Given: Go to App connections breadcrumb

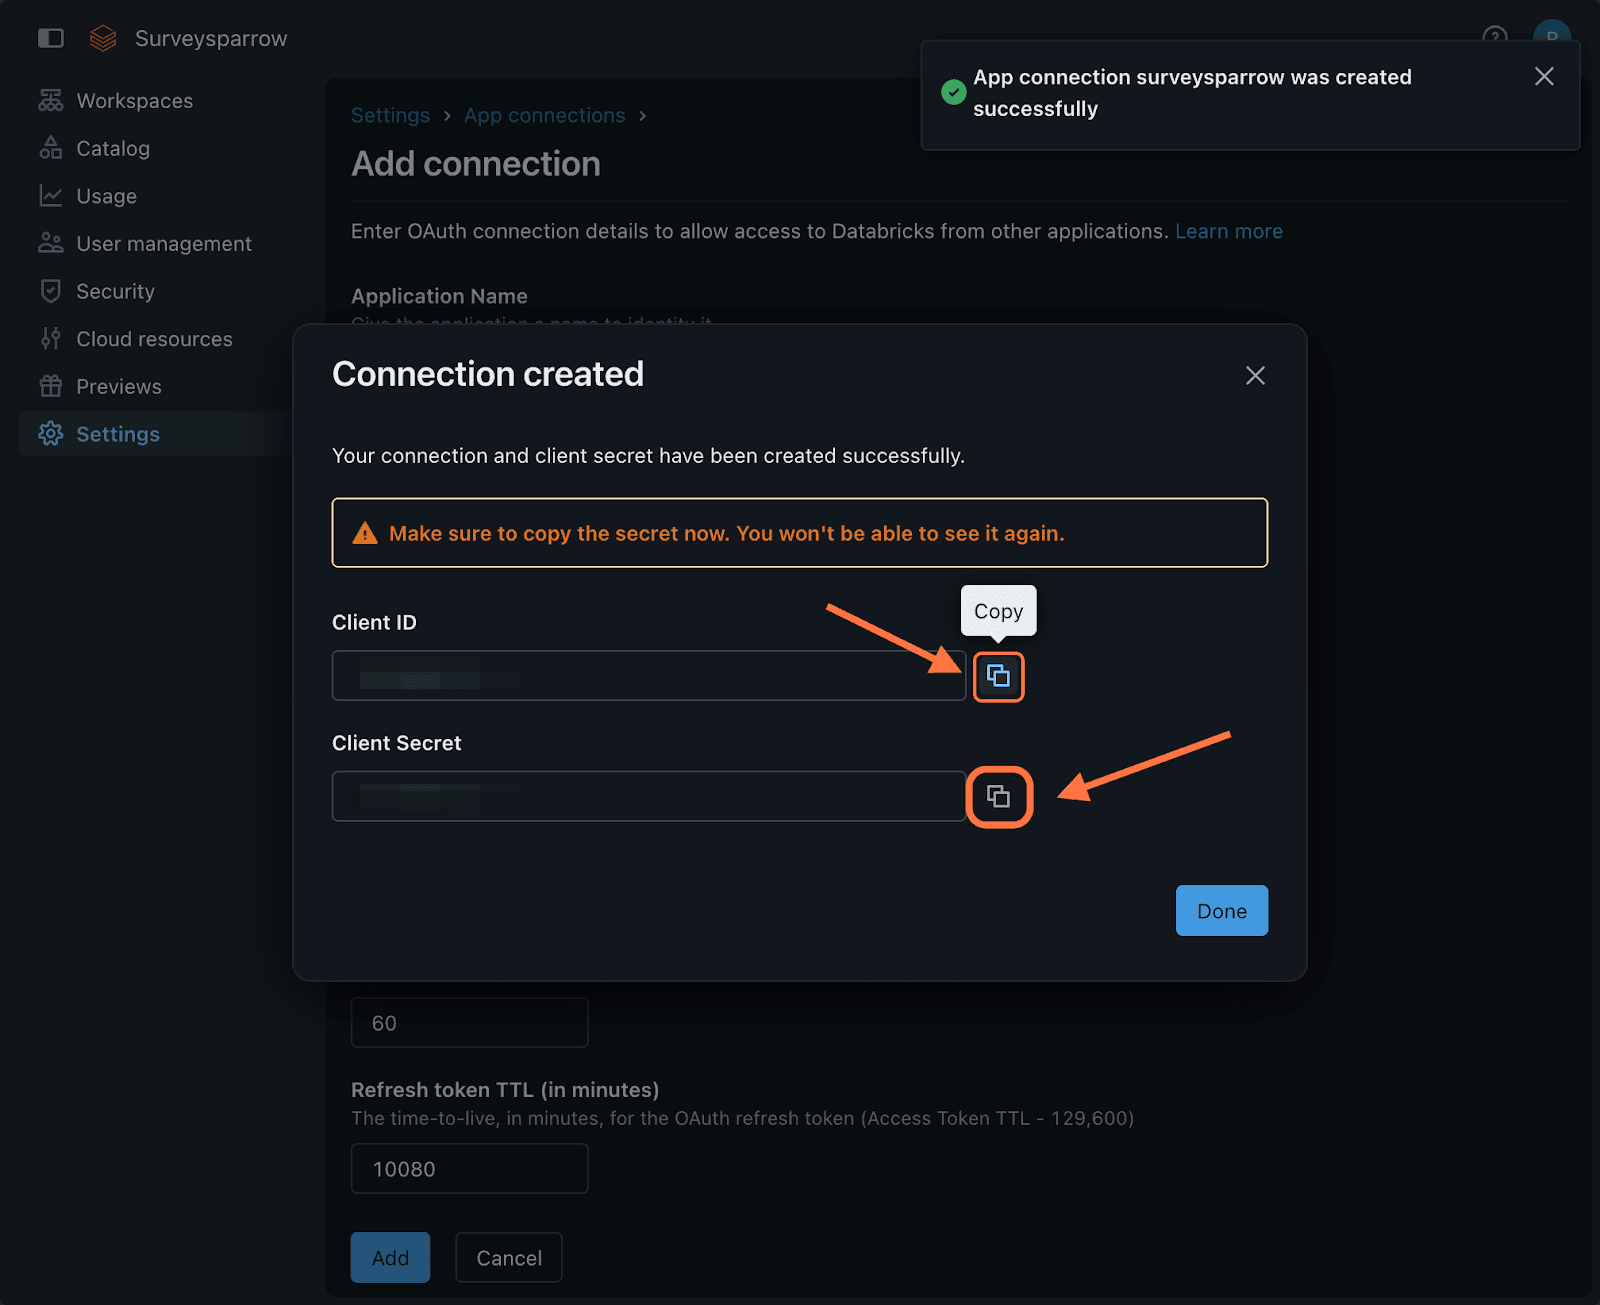Looking at the screenshot, I should pos(544,116).
